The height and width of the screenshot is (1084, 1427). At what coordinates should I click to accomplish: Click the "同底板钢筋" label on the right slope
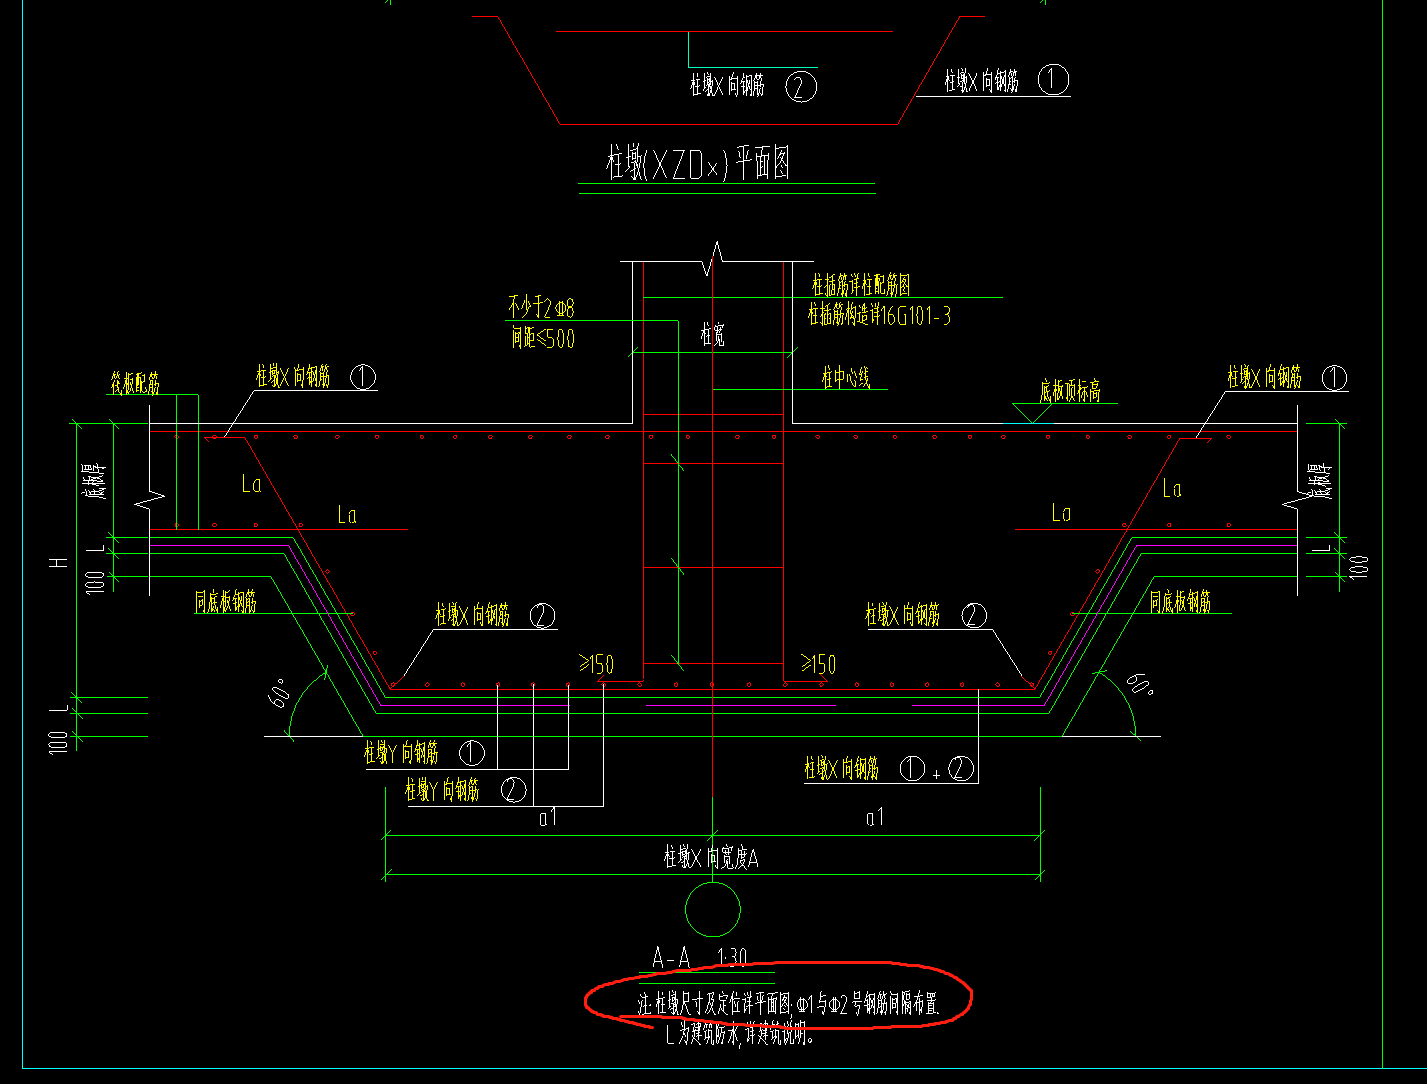coord(1180,602)
